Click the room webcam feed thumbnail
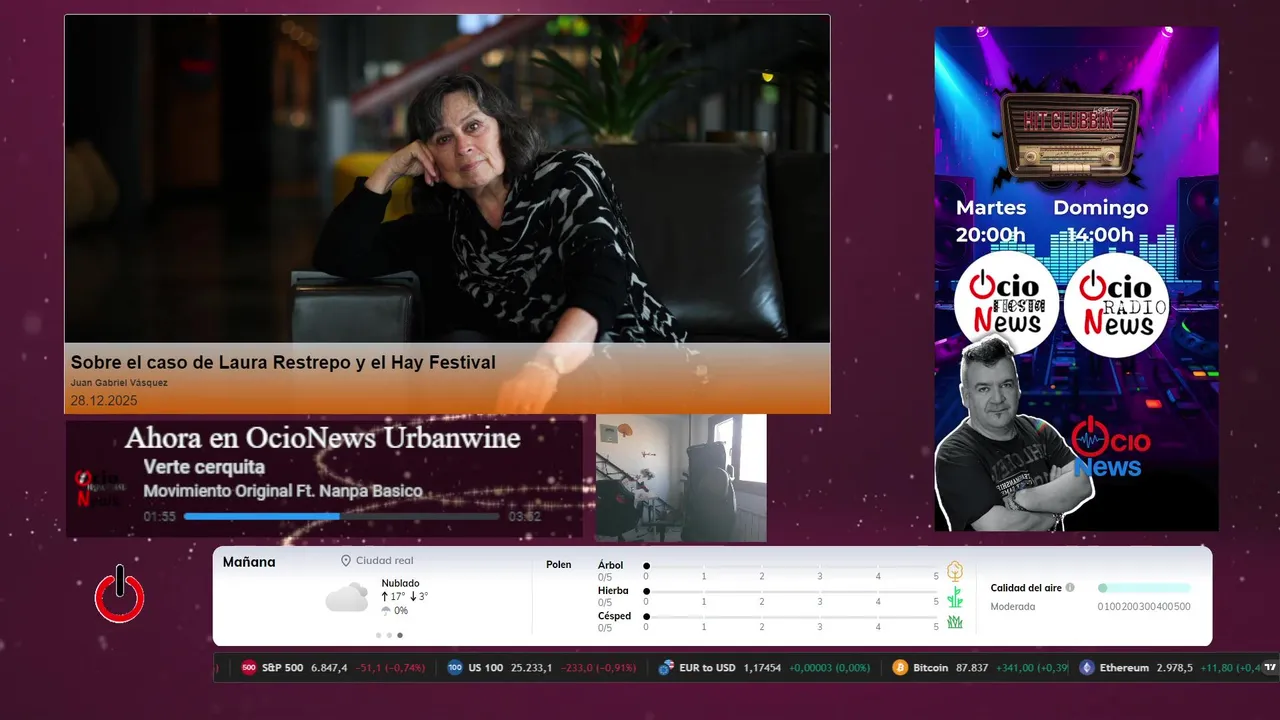 [681, 478]
